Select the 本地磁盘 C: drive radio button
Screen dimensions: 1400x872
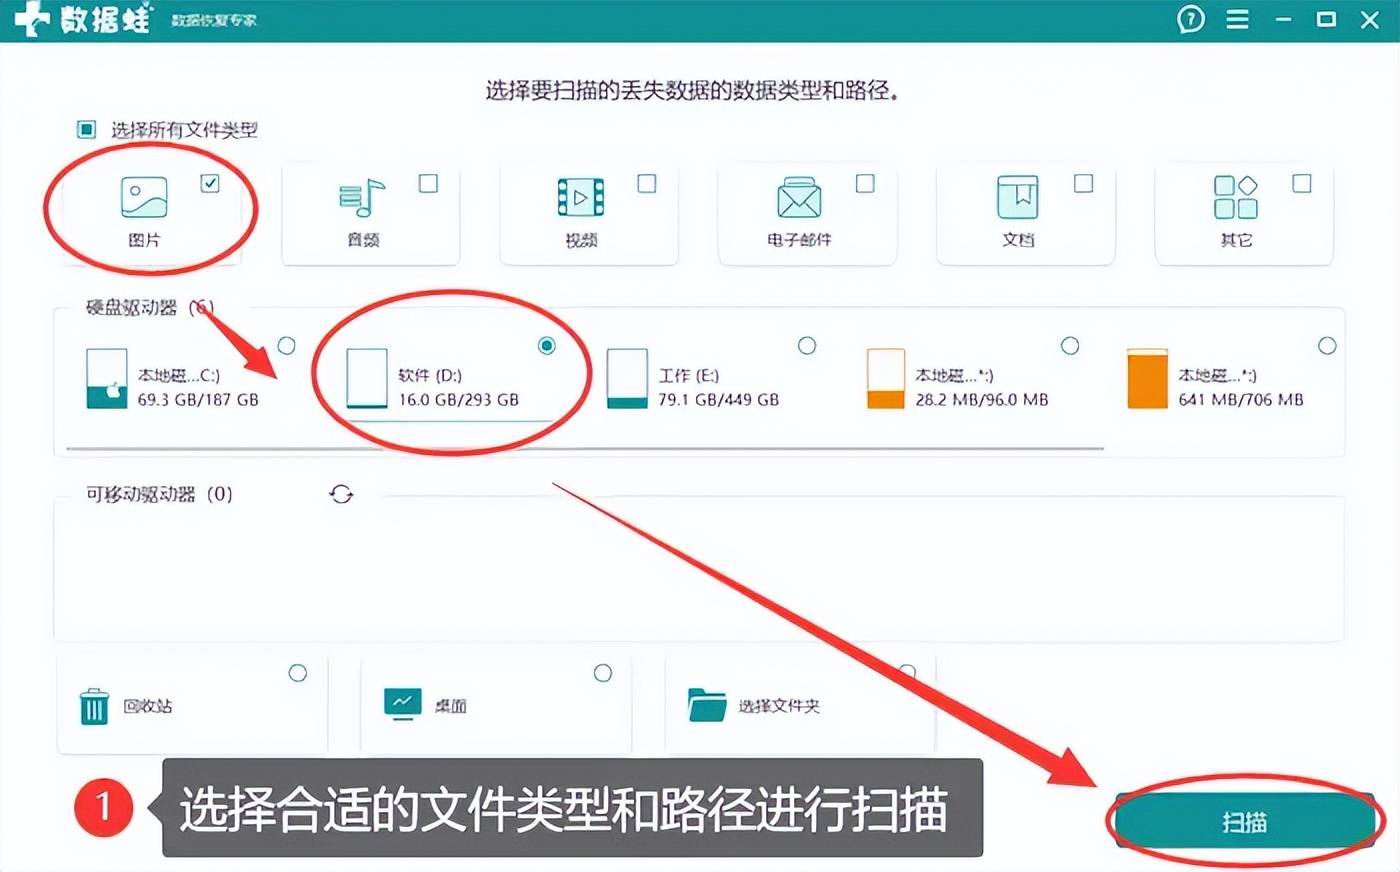click(286, 345)
